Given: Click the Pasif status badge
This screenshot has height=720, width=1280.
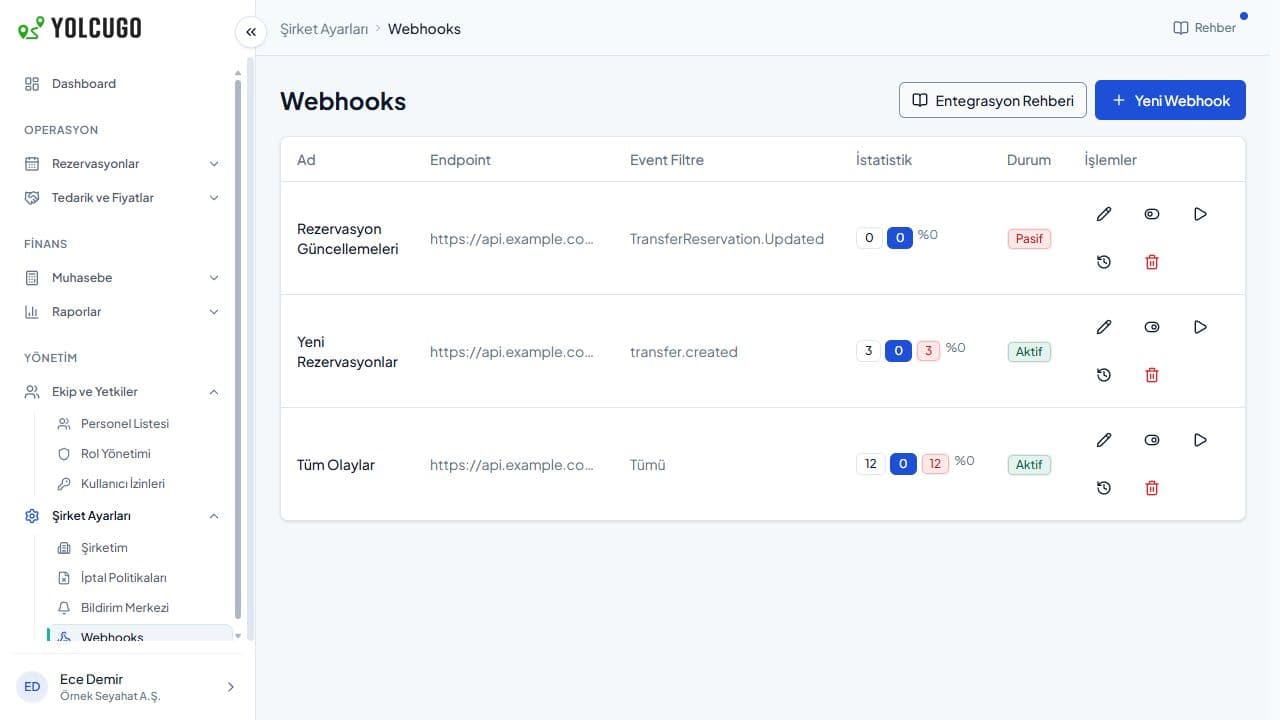Looking at the screenshot, I should click(1029, 239).
